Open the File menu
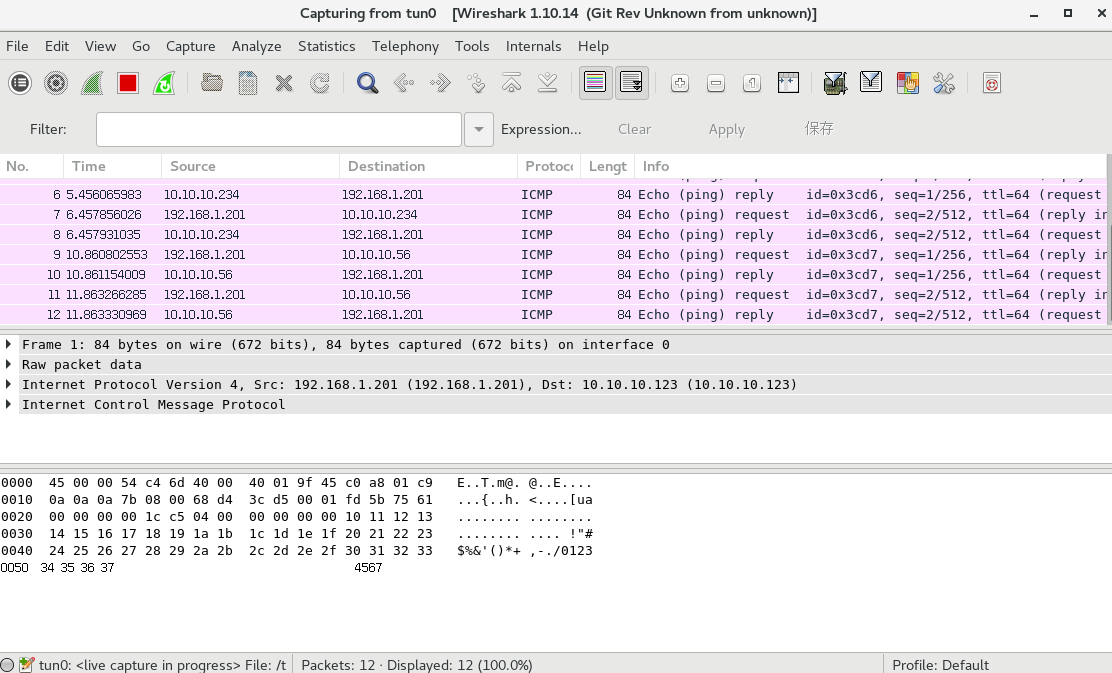 pos(17,46)
